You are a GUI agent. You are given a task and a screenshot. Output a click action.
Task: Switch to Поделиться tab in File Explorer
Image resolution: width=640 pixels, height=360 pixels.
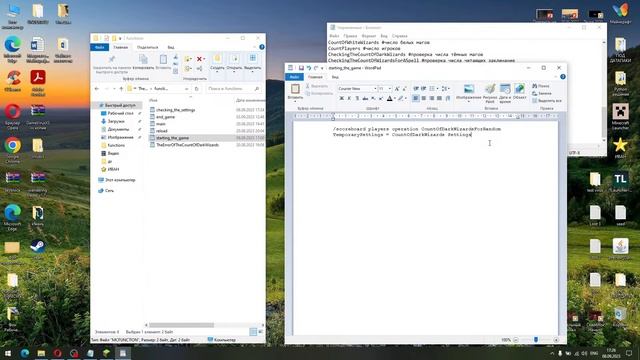pos(147,47)
